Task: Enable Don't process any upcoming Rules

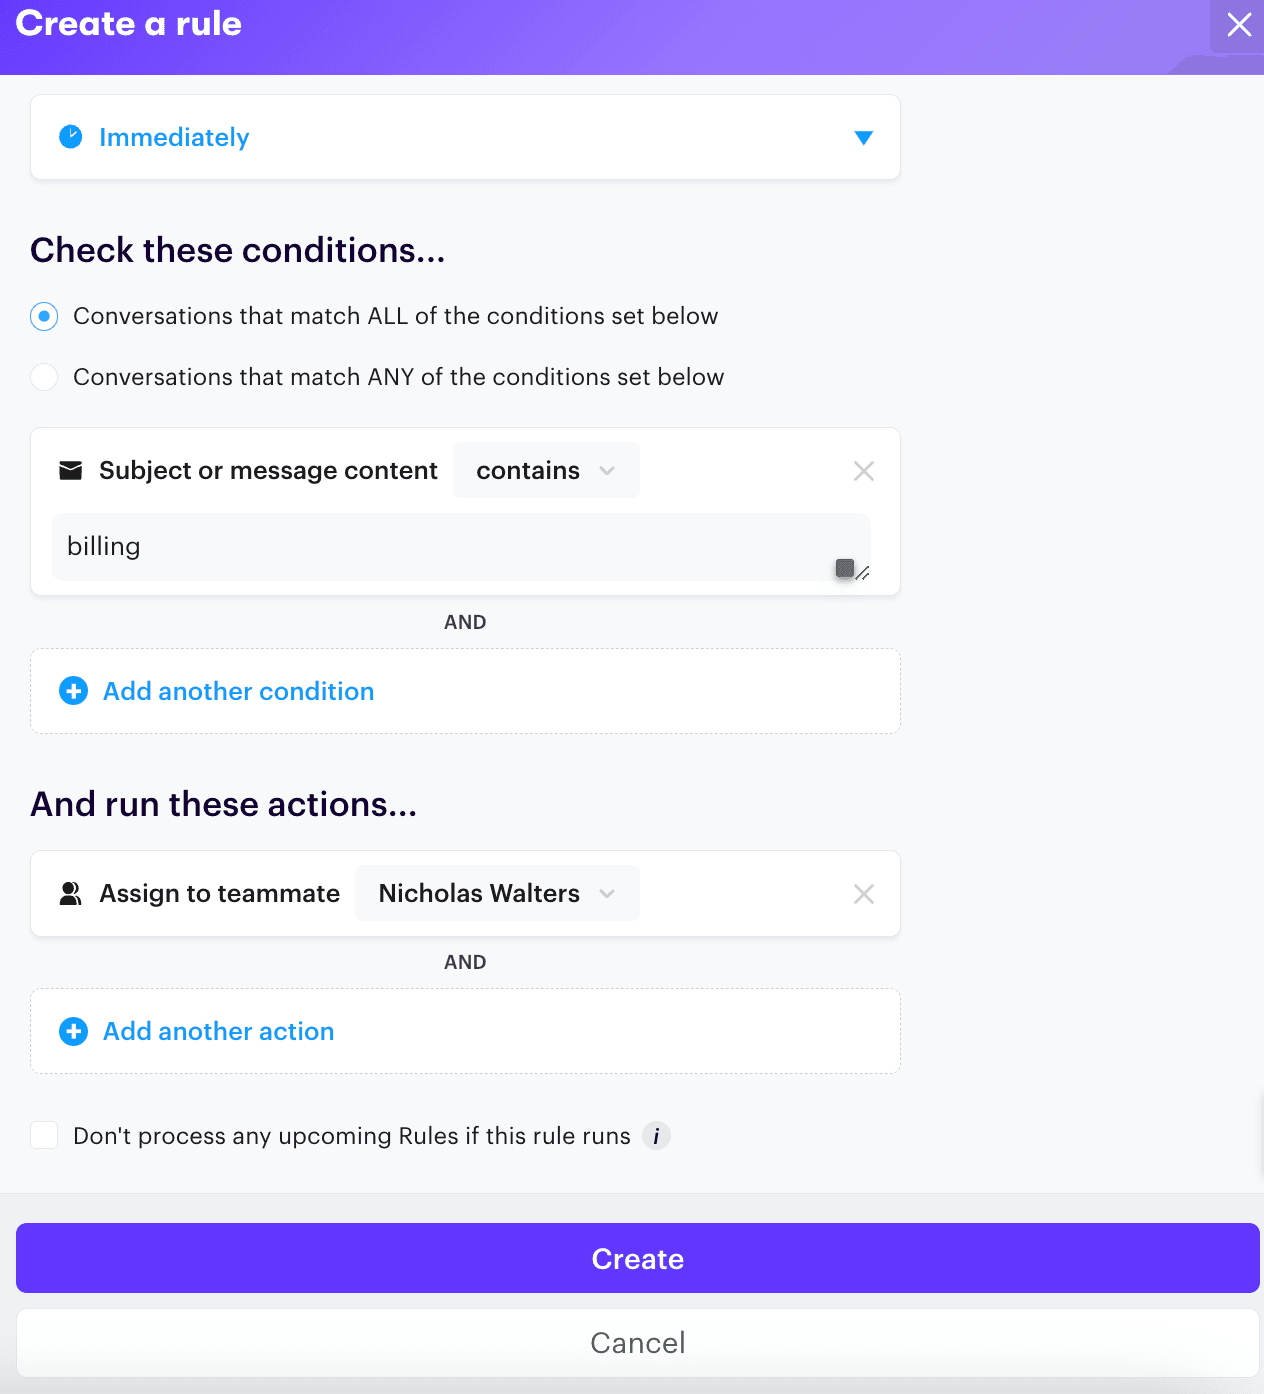Action: (44, 1135)
